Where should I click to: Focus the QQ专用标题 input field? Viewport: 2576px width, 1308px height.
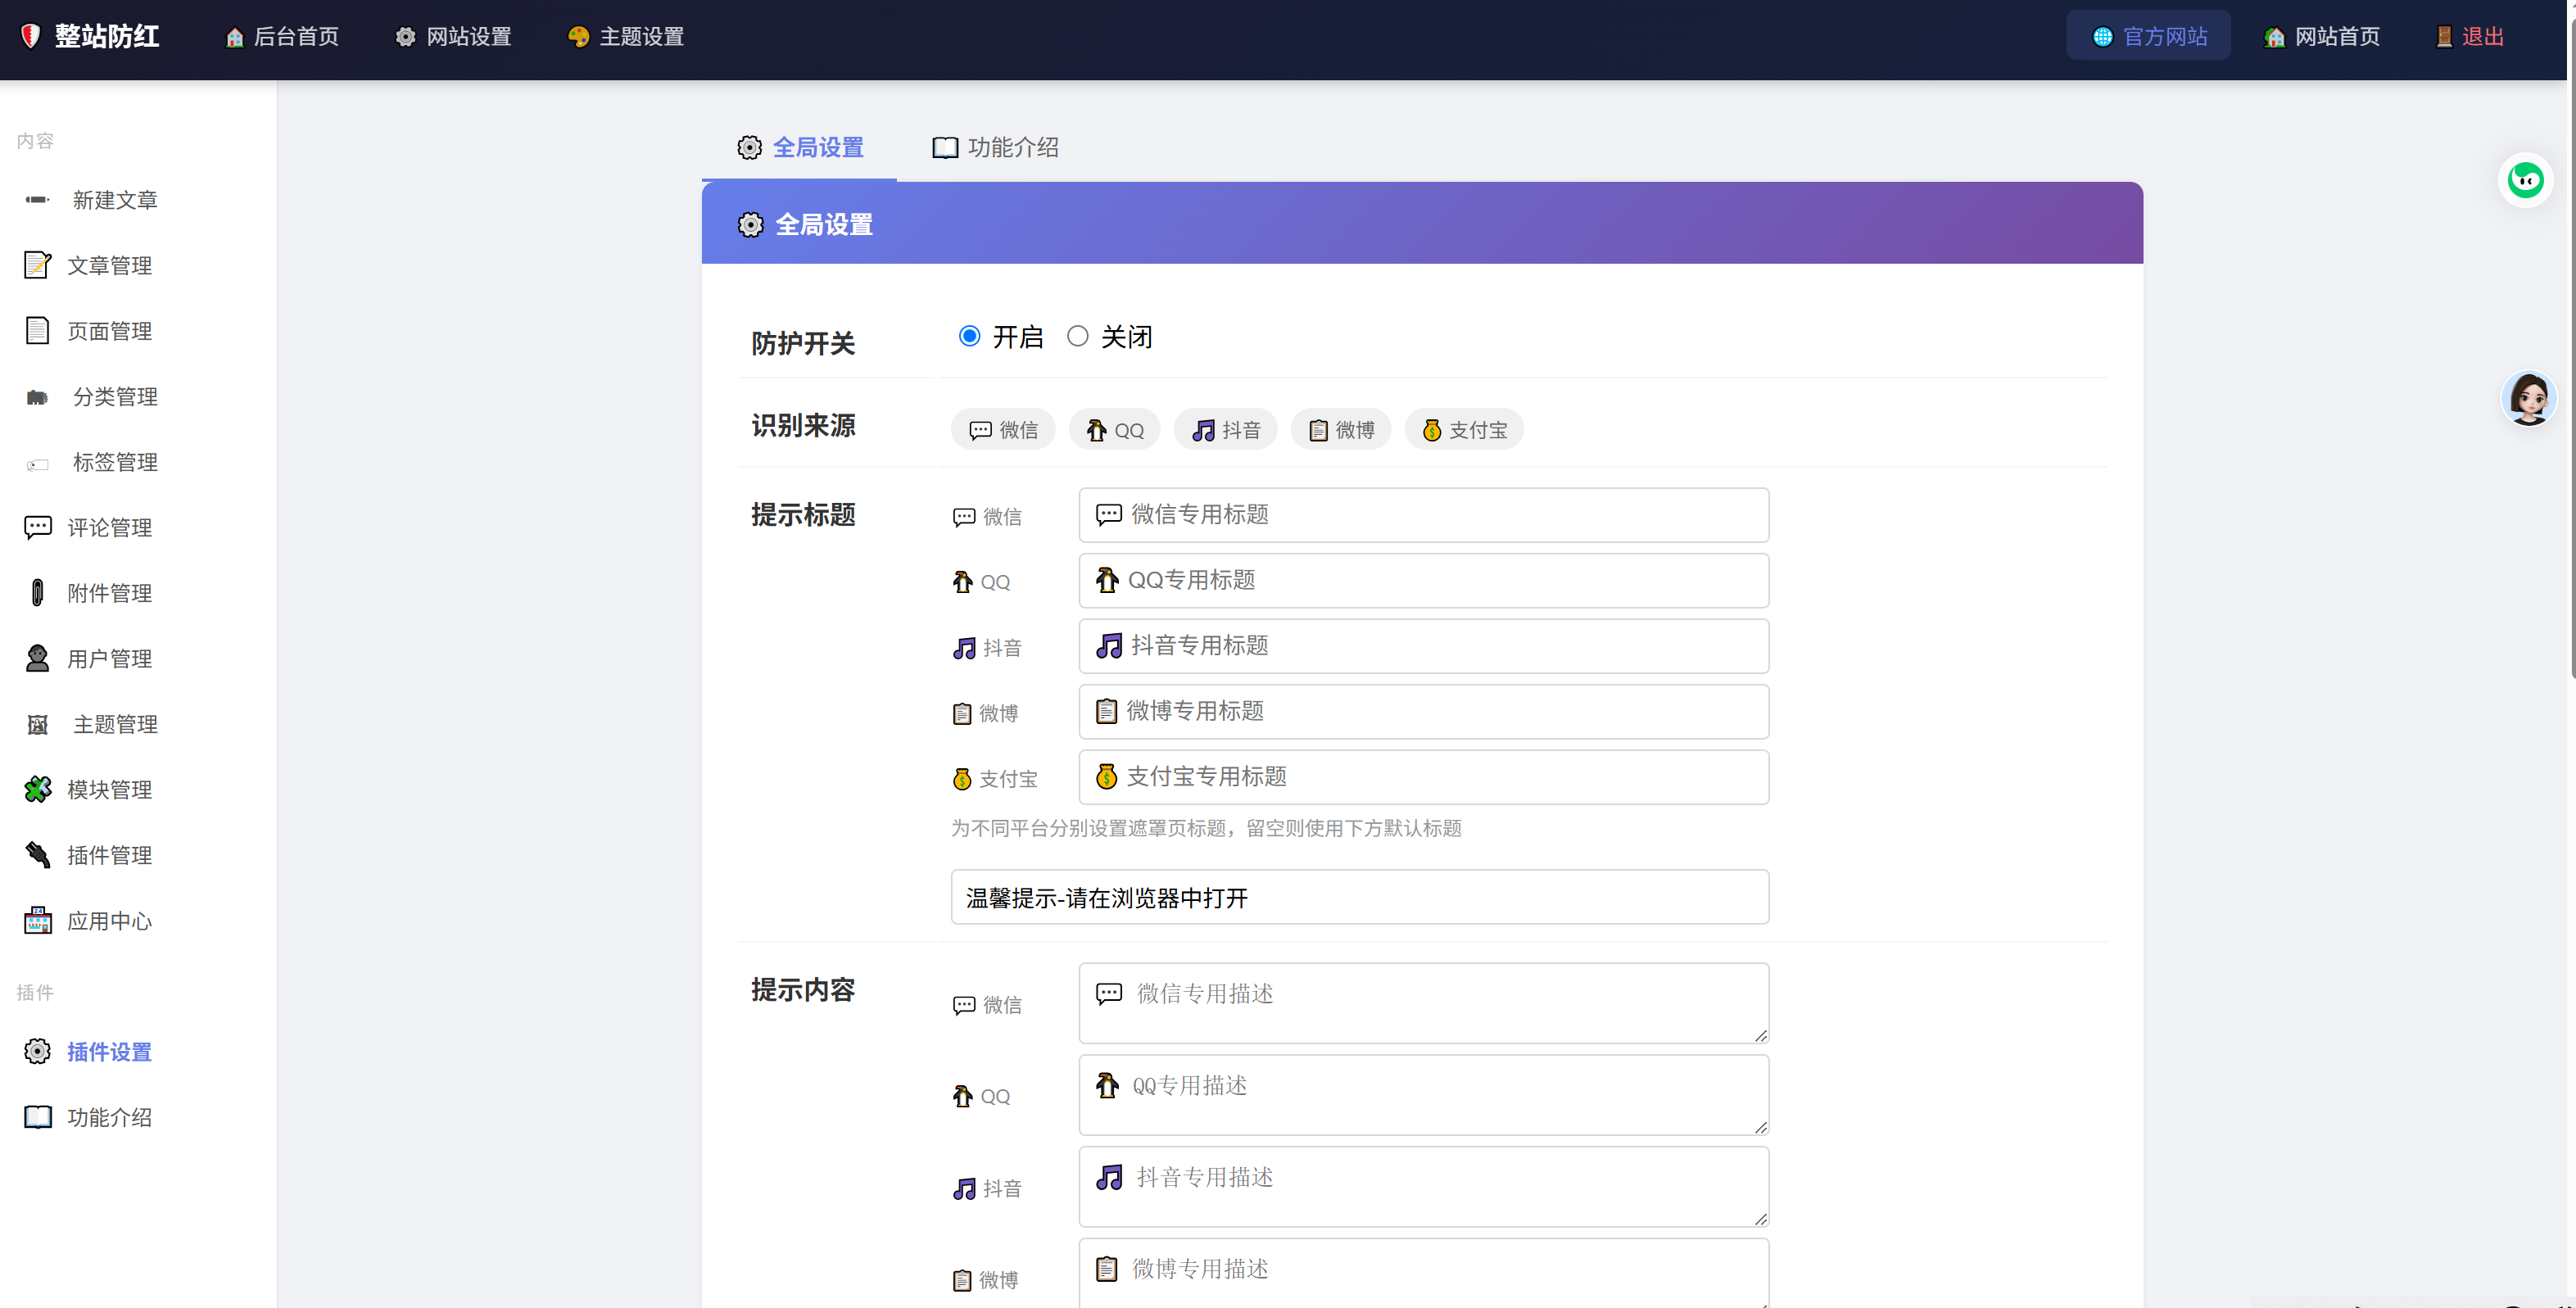click(1424, 580)
